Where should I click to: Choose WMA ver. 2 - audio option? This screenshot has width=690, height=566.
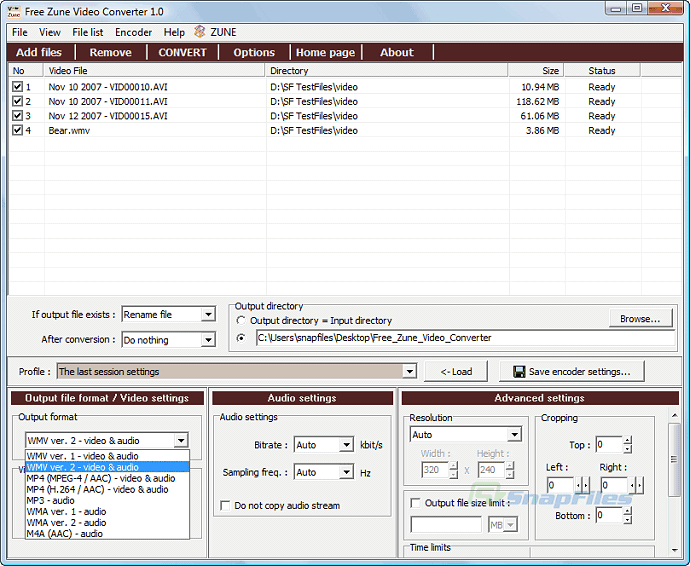tap(107, 522)
